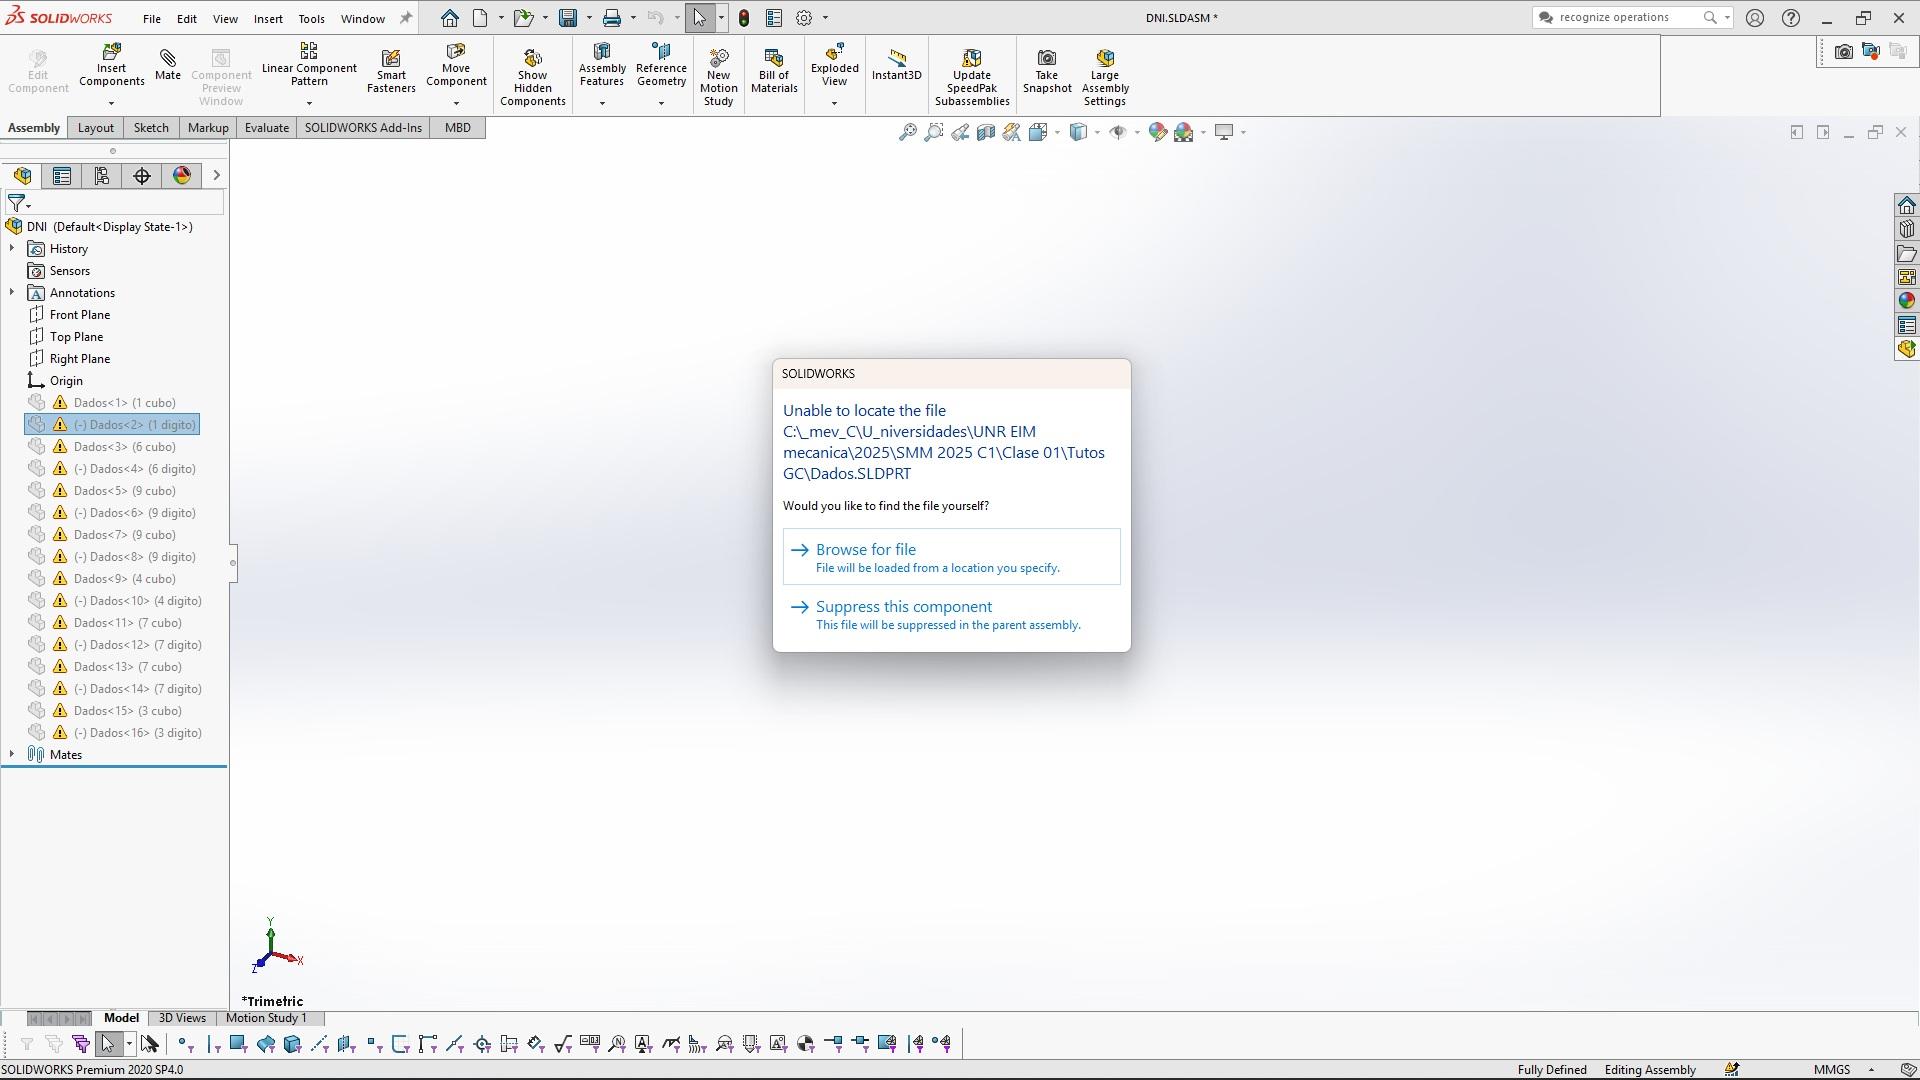
Task: Click Update SpeedPak Subassemblies
Action: 972,77
